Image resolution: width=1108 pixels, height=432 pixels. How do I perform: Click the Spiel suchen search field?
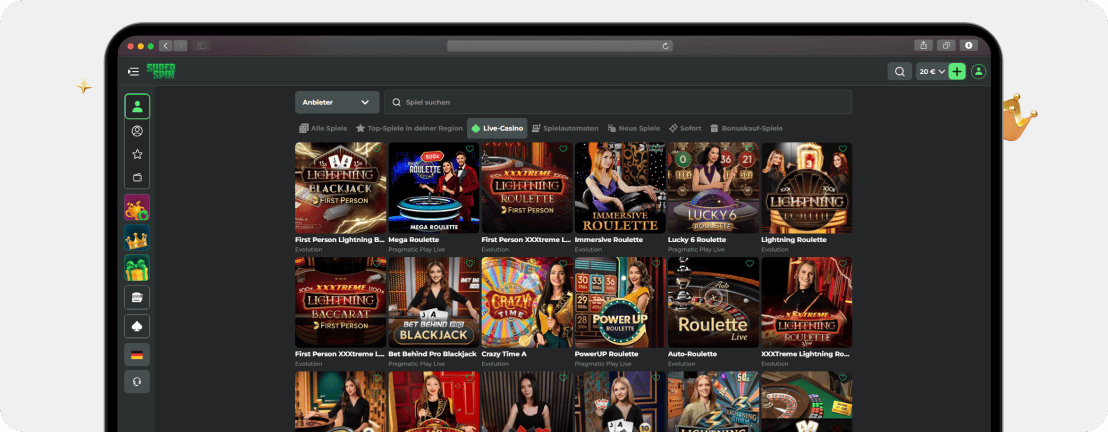[618, 102]
